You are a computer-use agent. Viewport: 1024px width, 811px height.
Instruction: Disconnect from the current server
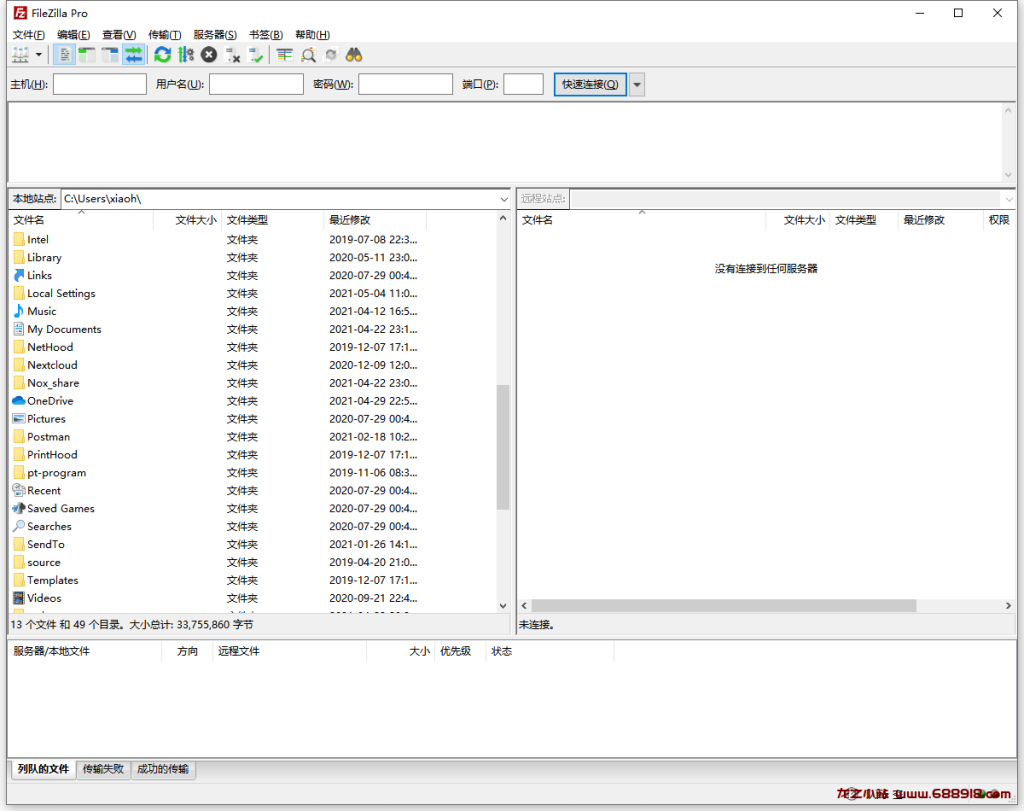232,56
